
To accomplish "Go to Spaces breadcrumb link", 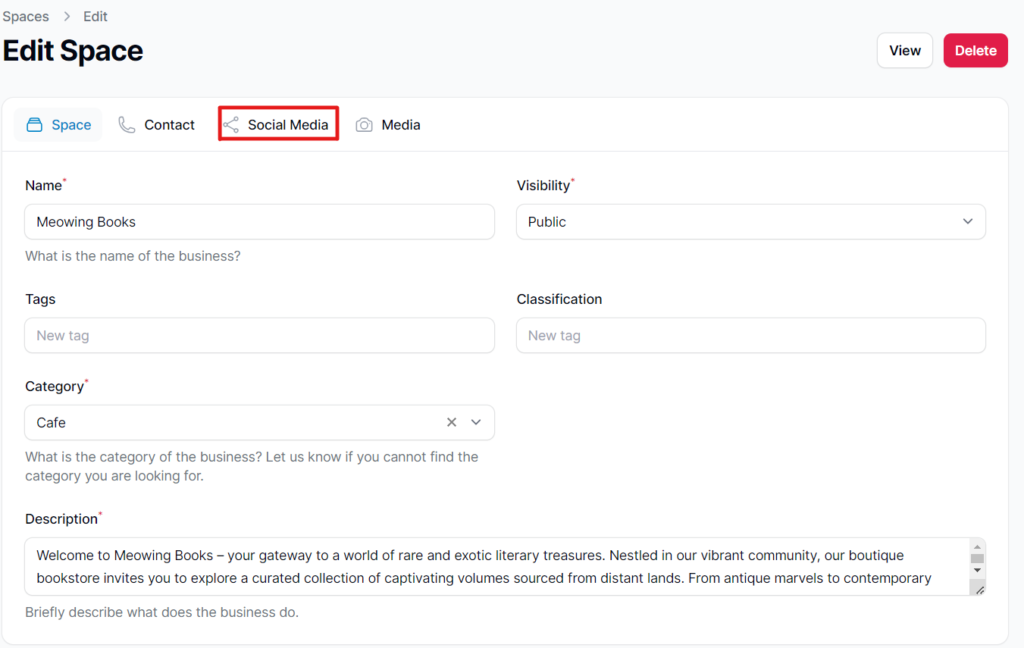I will click(x=25, y=16).
